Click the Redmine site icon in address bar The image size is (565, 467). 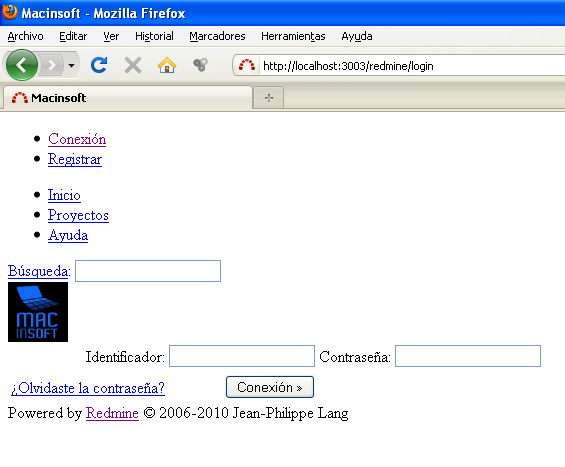tap(247, 66)
